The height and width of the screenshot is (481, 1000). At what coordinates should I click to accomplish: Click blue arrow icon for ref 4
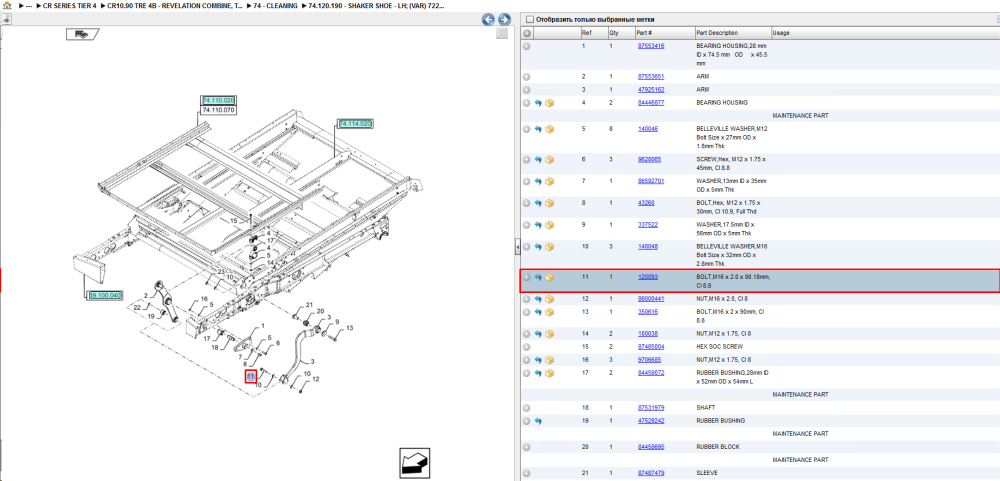click(x=538, y=103)
